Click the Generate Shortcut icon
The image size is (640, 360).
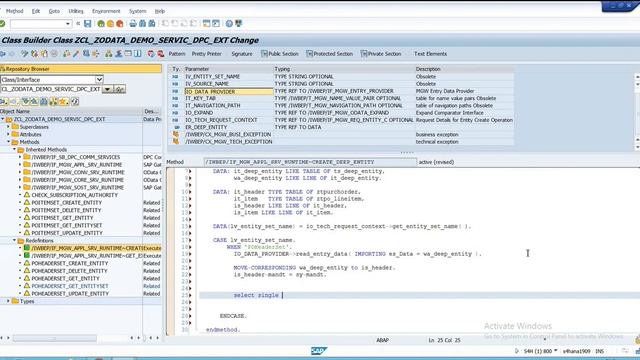pyautogui.click(x=216, y=24)
